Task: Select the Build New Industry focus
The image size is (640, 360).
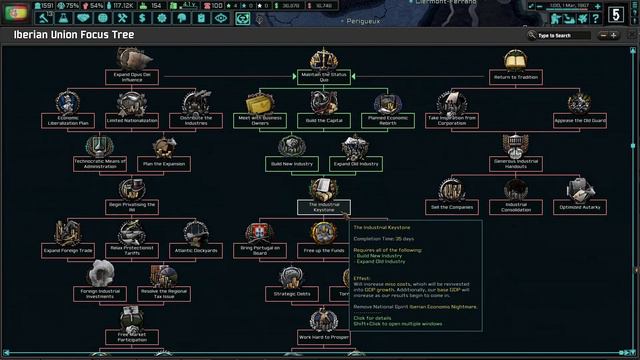Action: [292, 164]
